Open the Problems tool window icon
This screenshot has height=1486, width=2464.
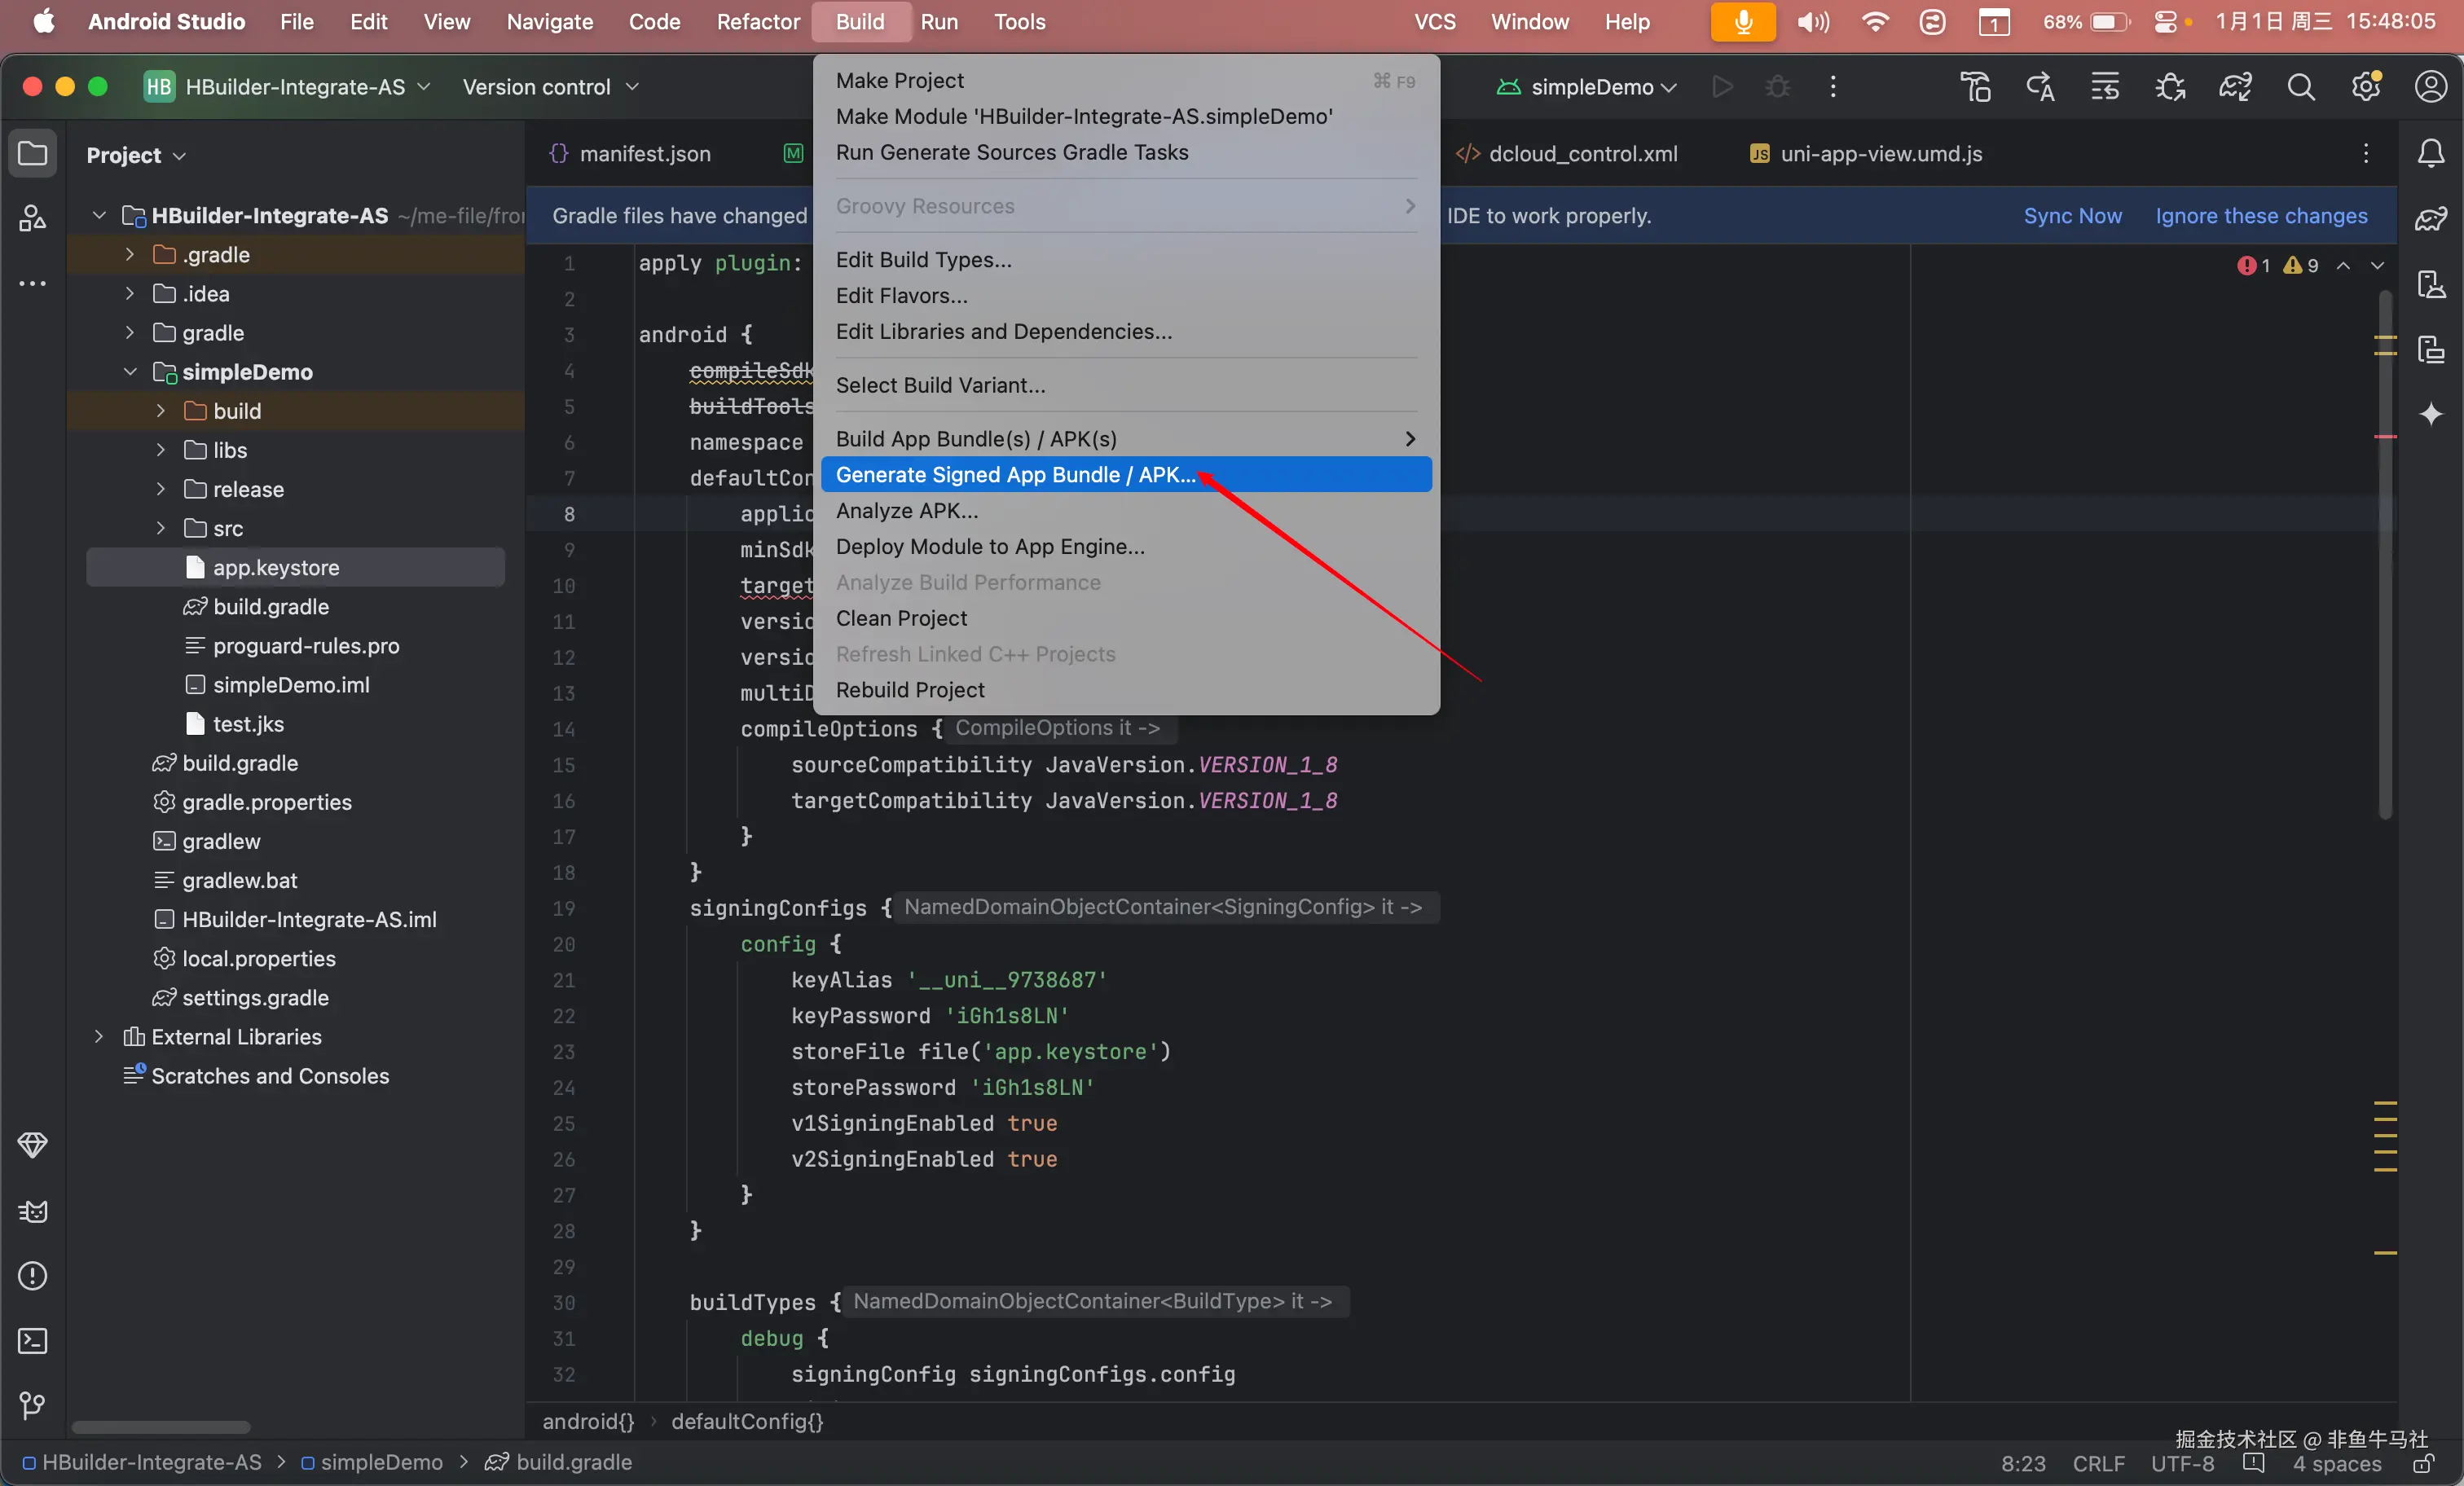click(32, 1276)
